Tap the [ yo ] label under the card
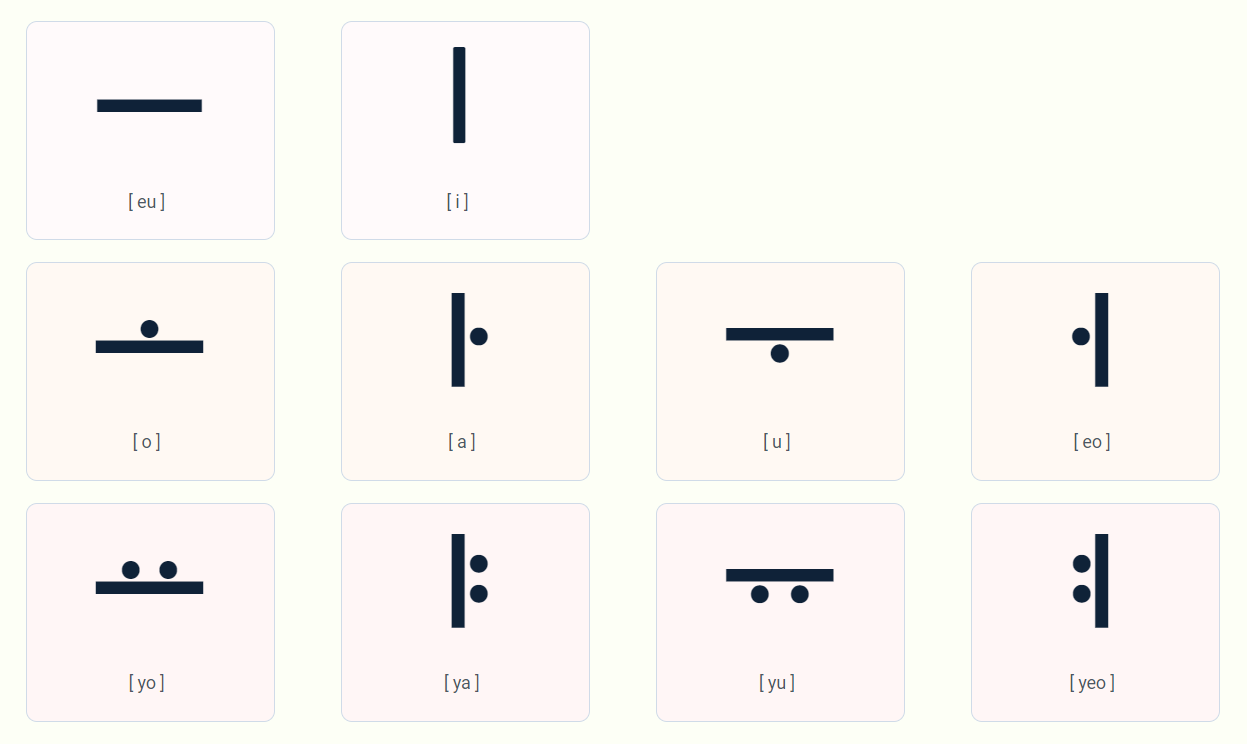This screenshot has height=744, width=1247. coord(147,683)
